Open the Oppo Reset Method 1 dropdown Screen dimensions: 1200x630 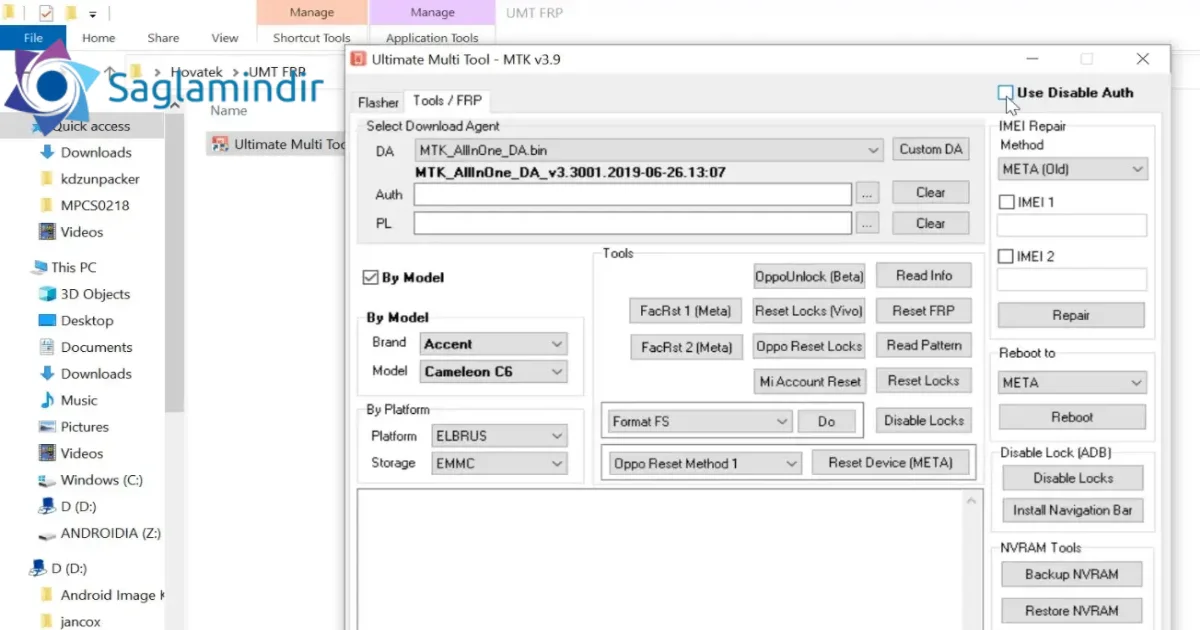pyautogui.click(x=705, y=464)
